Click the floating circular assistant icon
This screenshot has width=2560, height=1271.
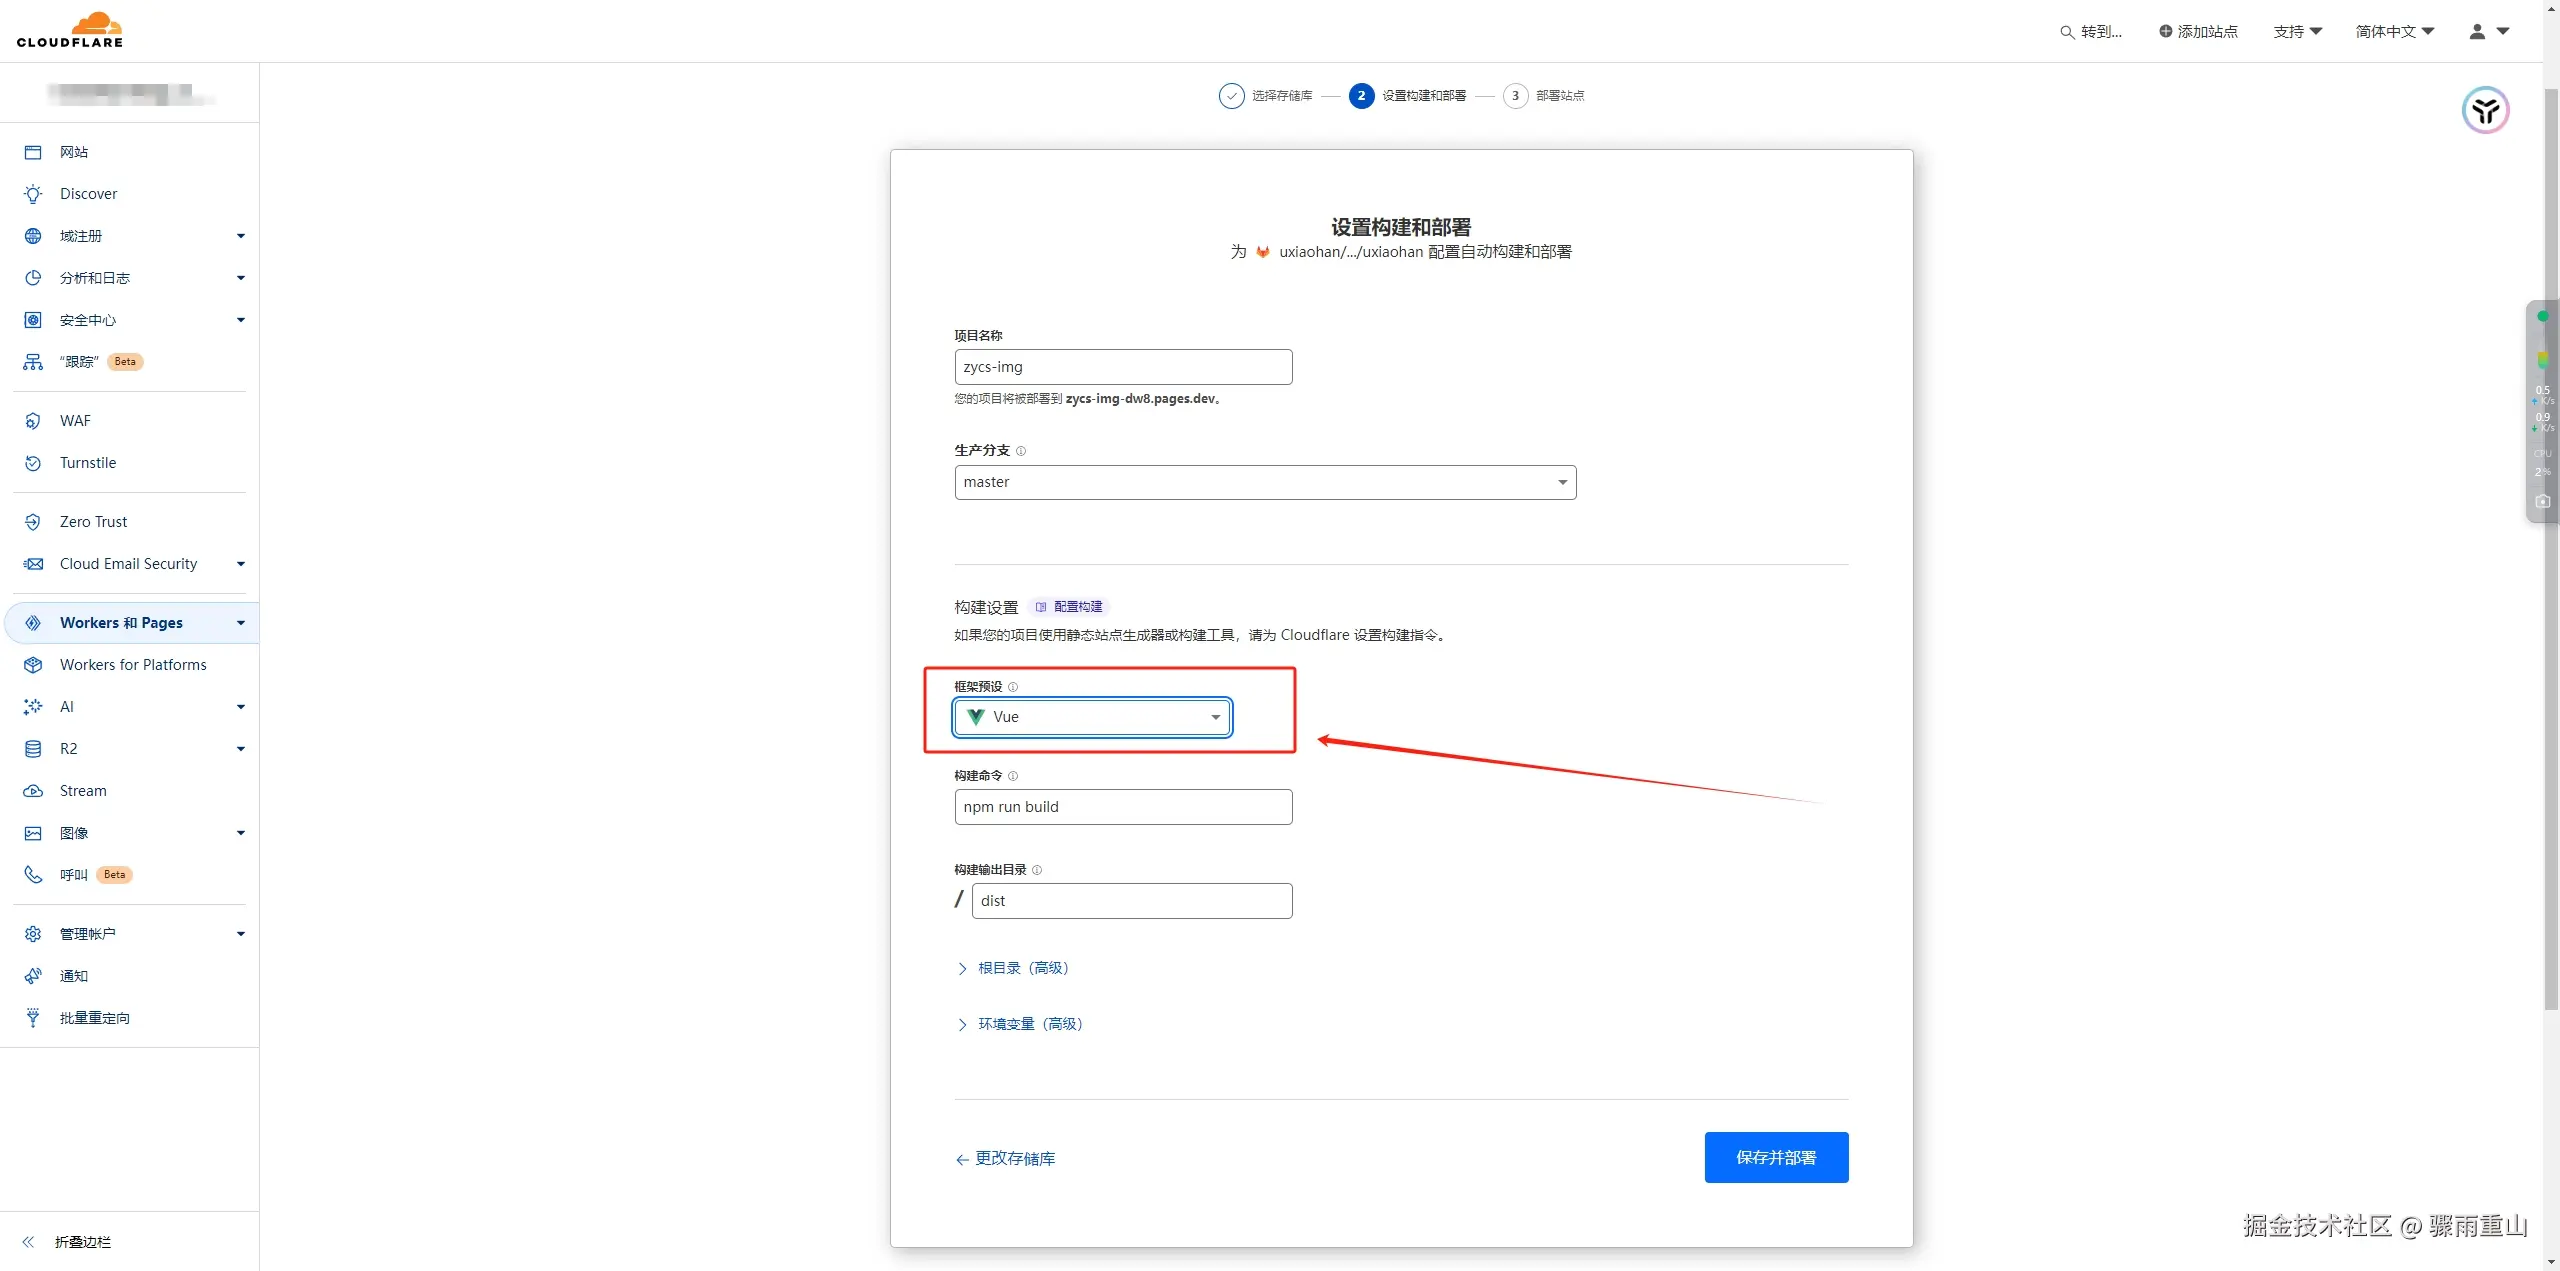pos(2485,110)
